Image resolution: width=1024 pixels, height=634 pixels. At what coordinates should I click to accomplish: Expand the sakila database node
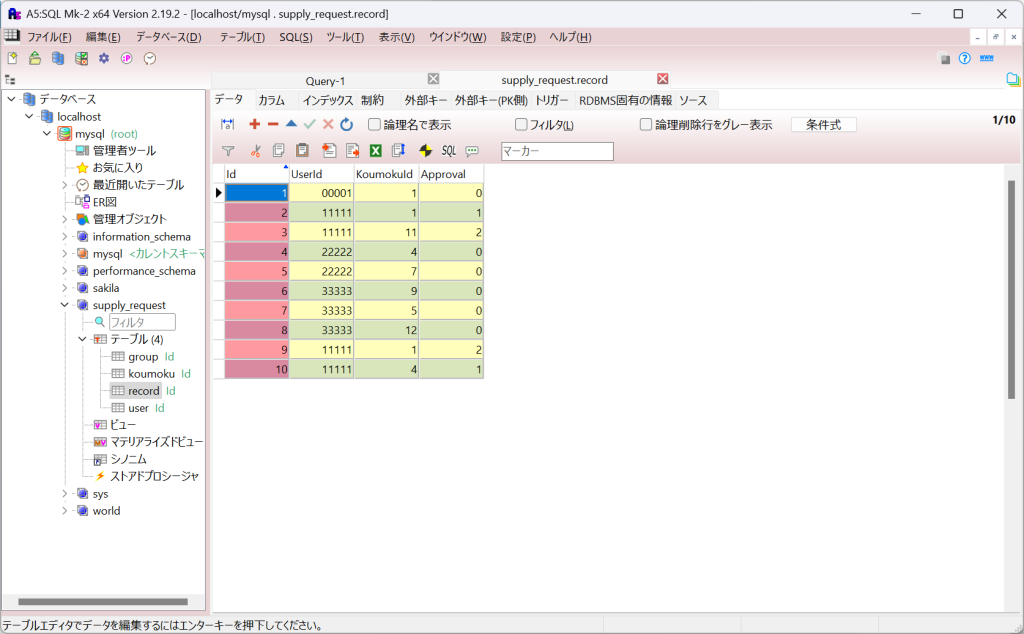(x=65, y=288)
